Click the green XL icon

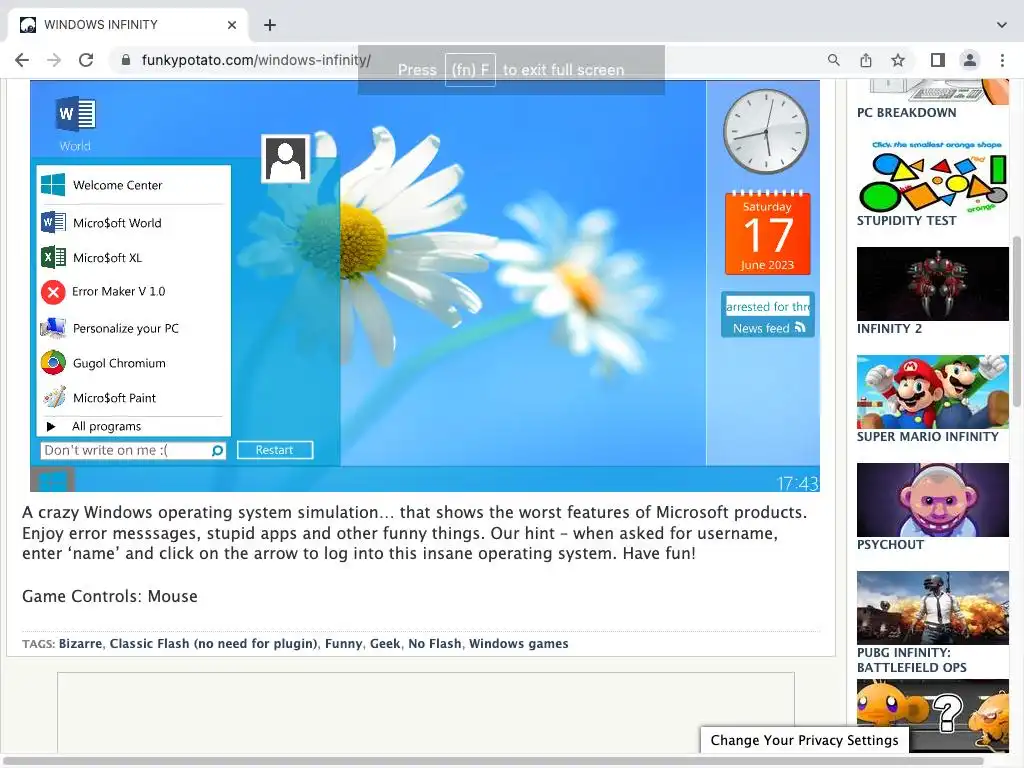click(53, 257)
